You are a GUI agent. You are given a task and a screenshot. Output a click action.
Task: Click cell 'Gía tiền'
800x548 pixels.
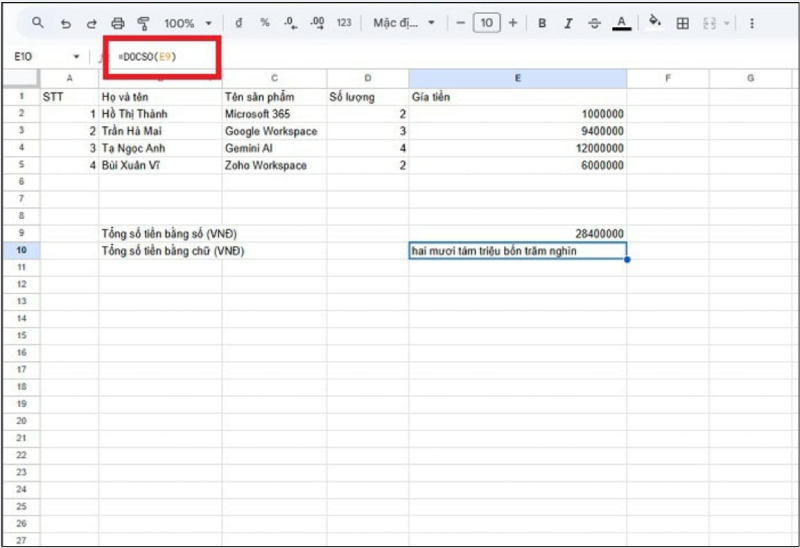(518, 97)
